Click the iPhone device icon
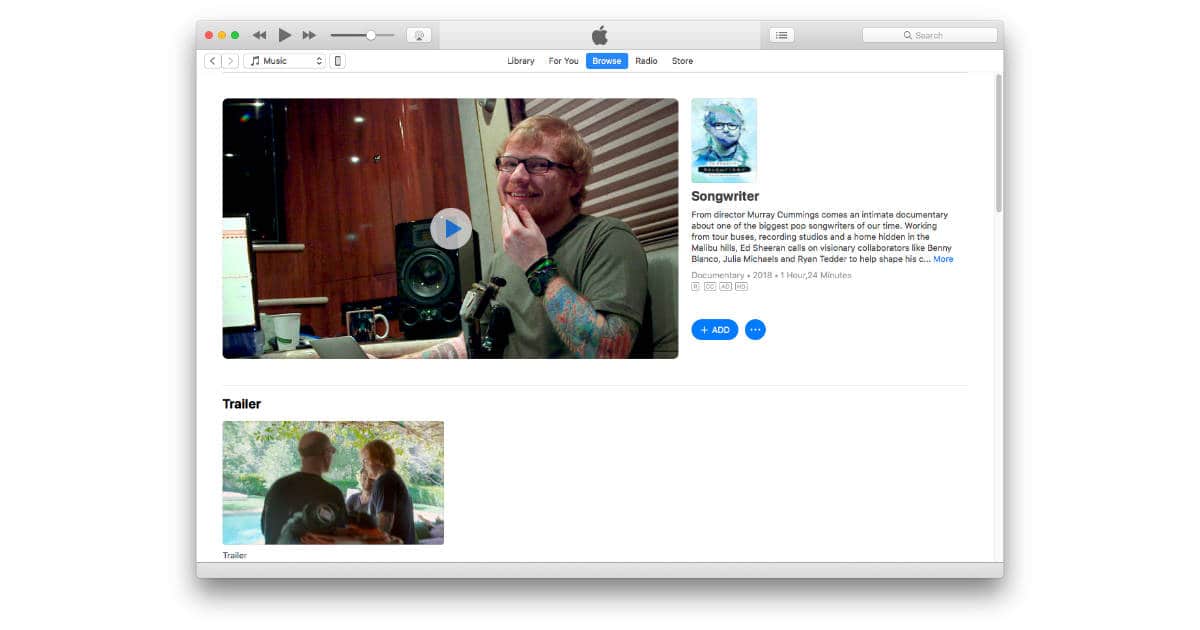 click(338, 61)
